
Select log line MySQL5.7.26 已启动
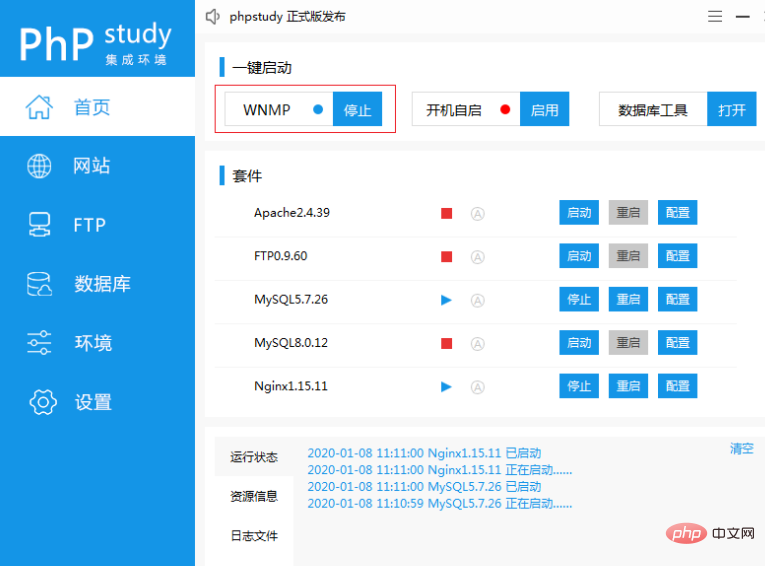[x=424, y=486]
